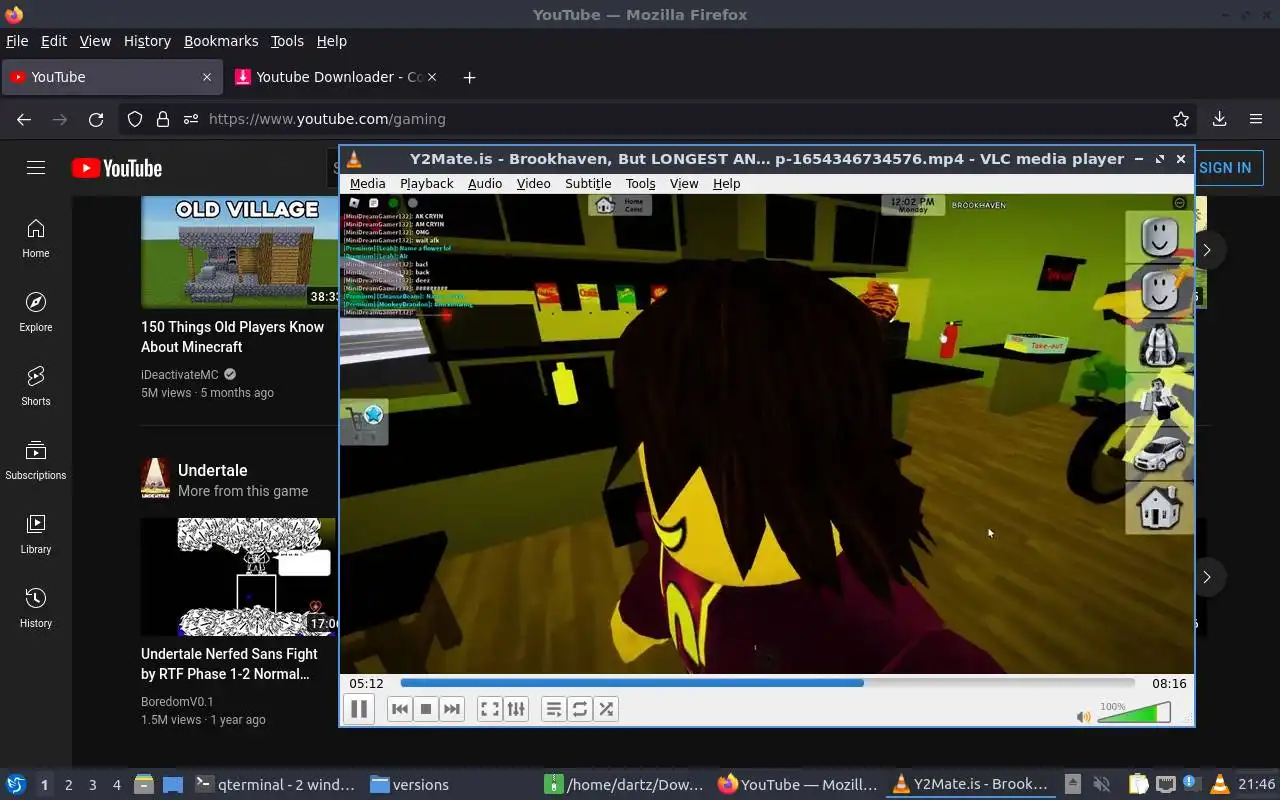Open Undertale Sans fight thumbnail
Image resolution: width=1280 pixels, height=800 pixels.
239,577
